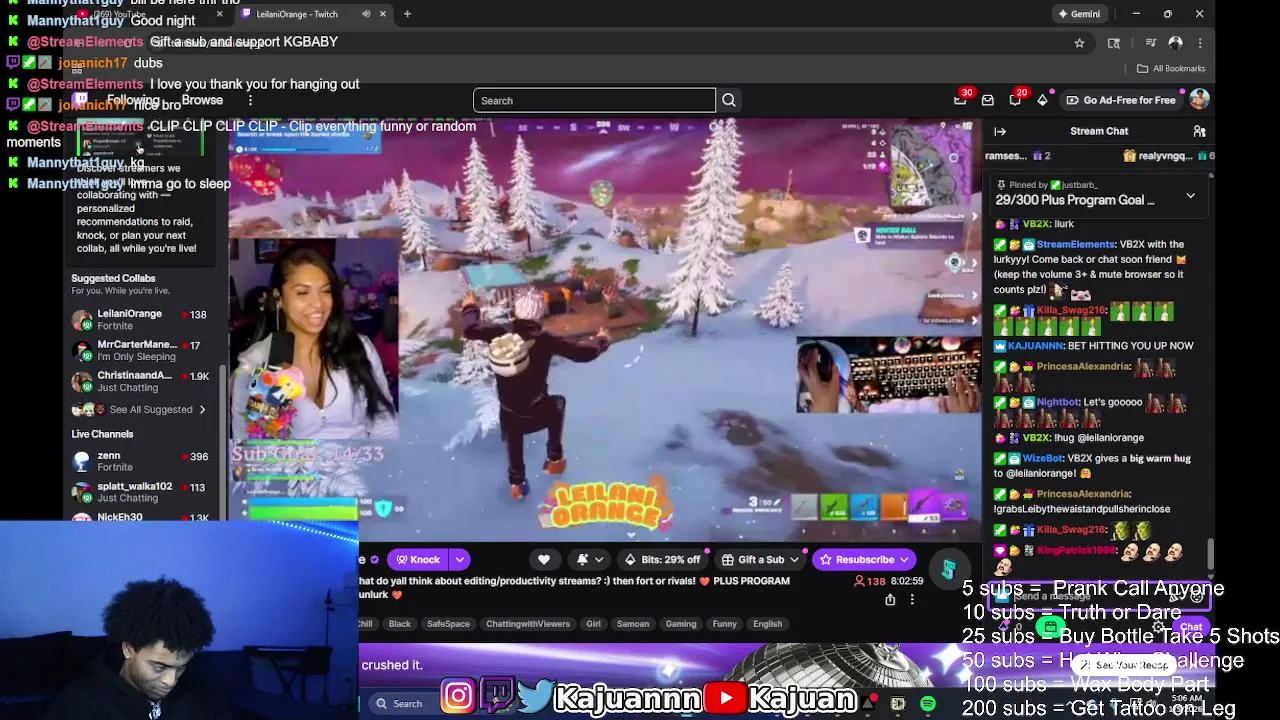Toggle the heart follow button
Image resolution: width=1280 pixels, height=720 pixels.
click(544, 560)
